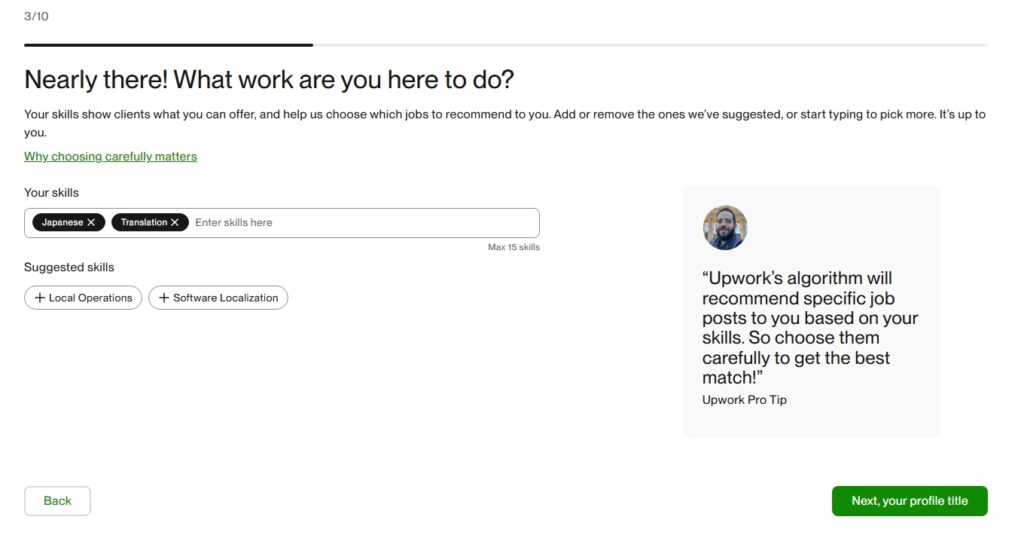Click the Translation skill tag label

[x=144, y=223]
